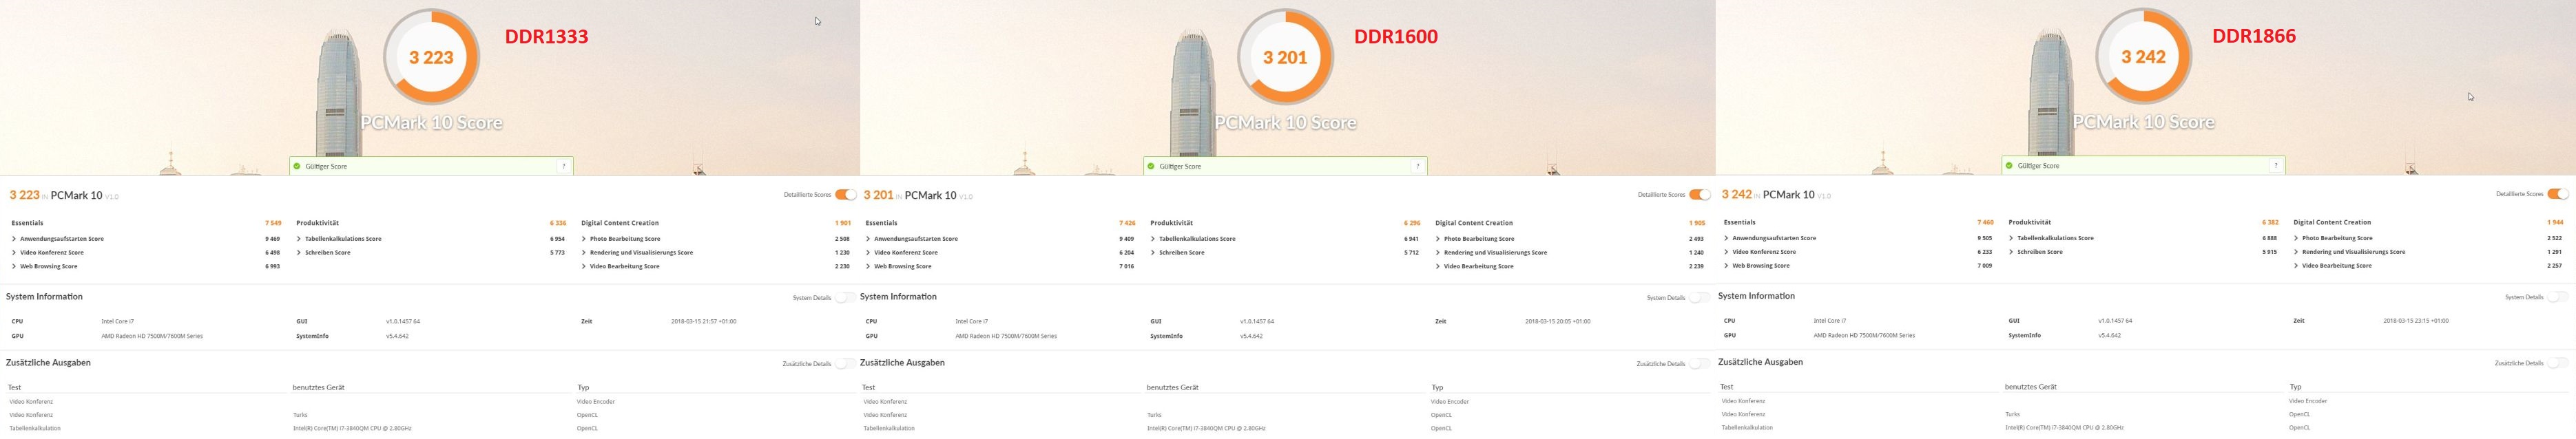Enable Zusätzliche Details in the 3 242 result
Screen dimensions: 2576x439
[x=2557, y=363]
